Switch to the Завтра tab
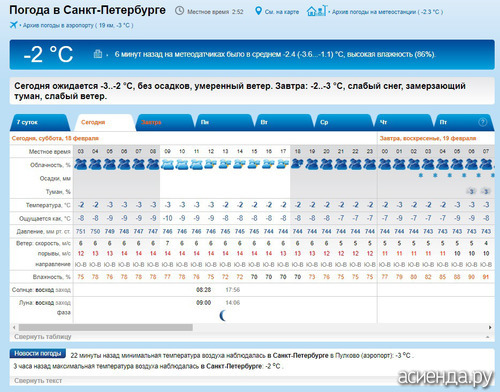 click(165, 122)
